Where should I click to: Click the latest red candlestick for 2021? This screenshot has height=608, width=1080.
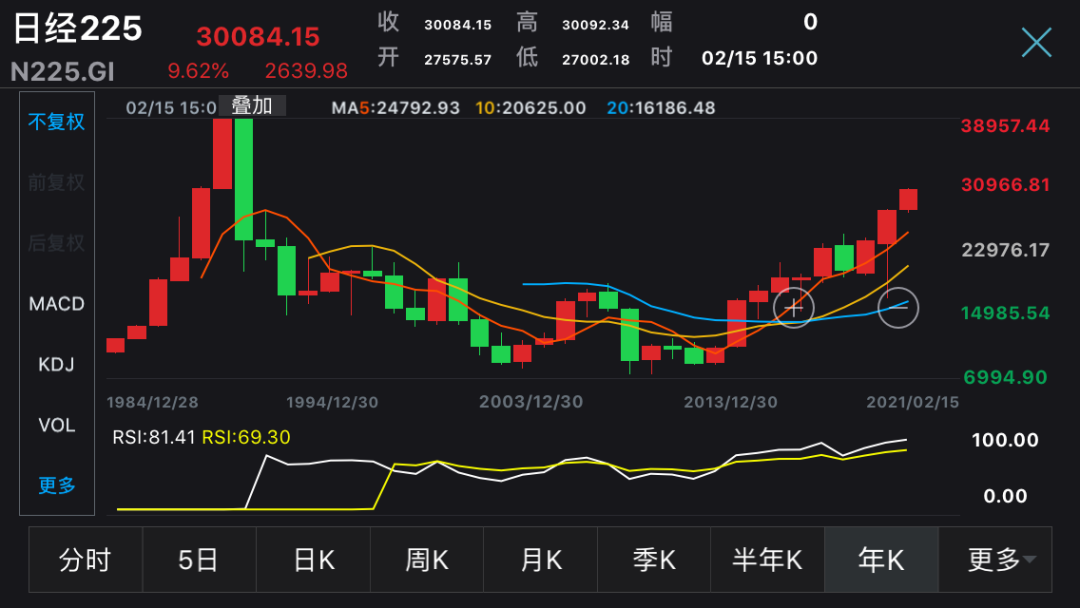click(x=908, y=200)
